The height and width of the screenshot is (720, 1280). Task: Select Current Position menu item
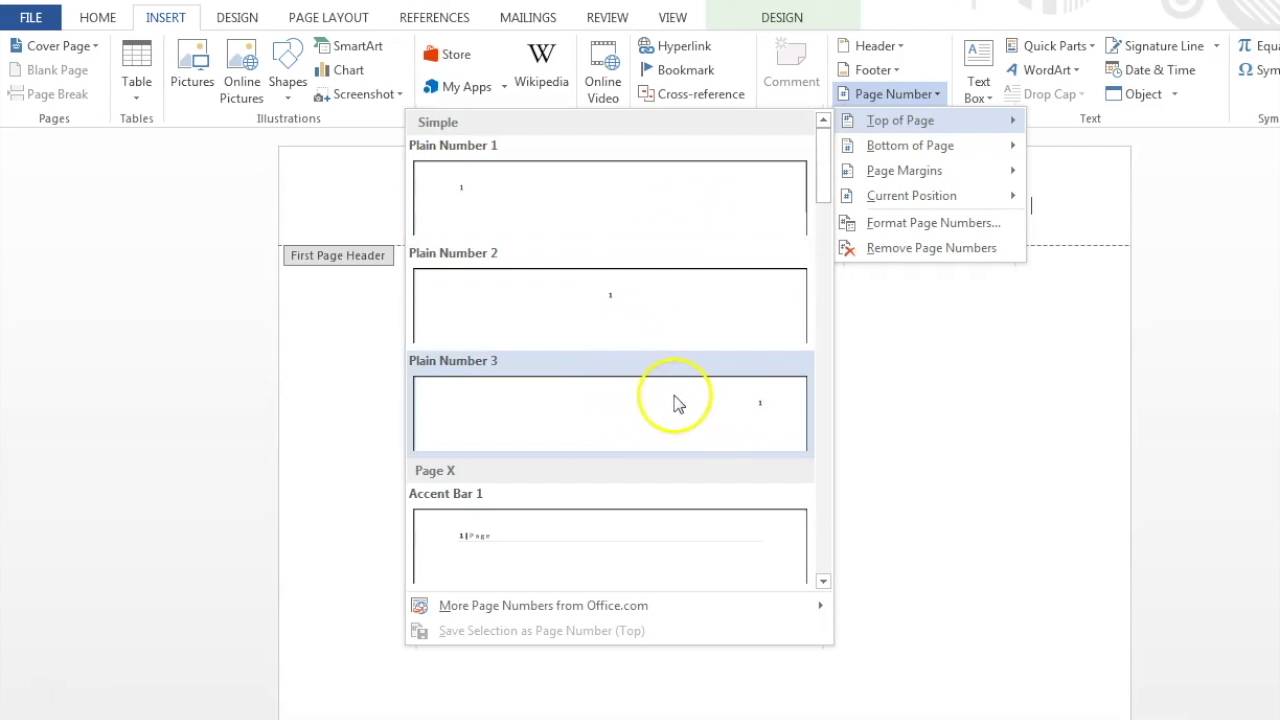930,196
